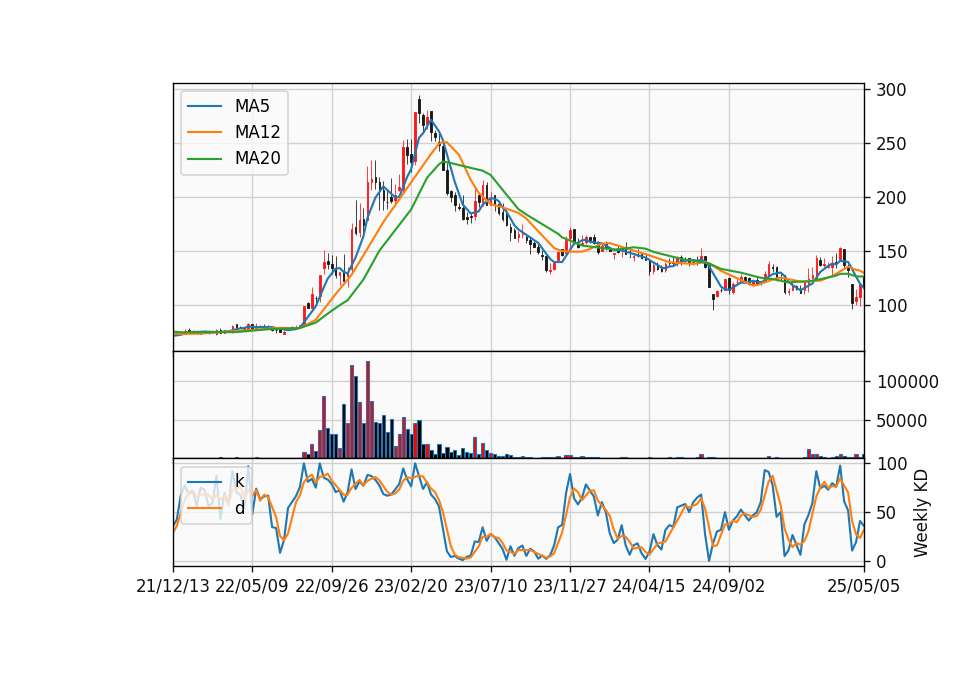
Task: Click the MA12 legend label
Action: (257, 132)
